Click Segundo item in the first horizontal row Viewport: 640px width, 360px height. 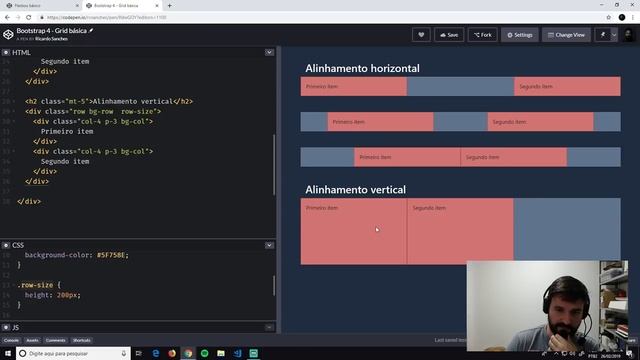[x=536, y=87]
